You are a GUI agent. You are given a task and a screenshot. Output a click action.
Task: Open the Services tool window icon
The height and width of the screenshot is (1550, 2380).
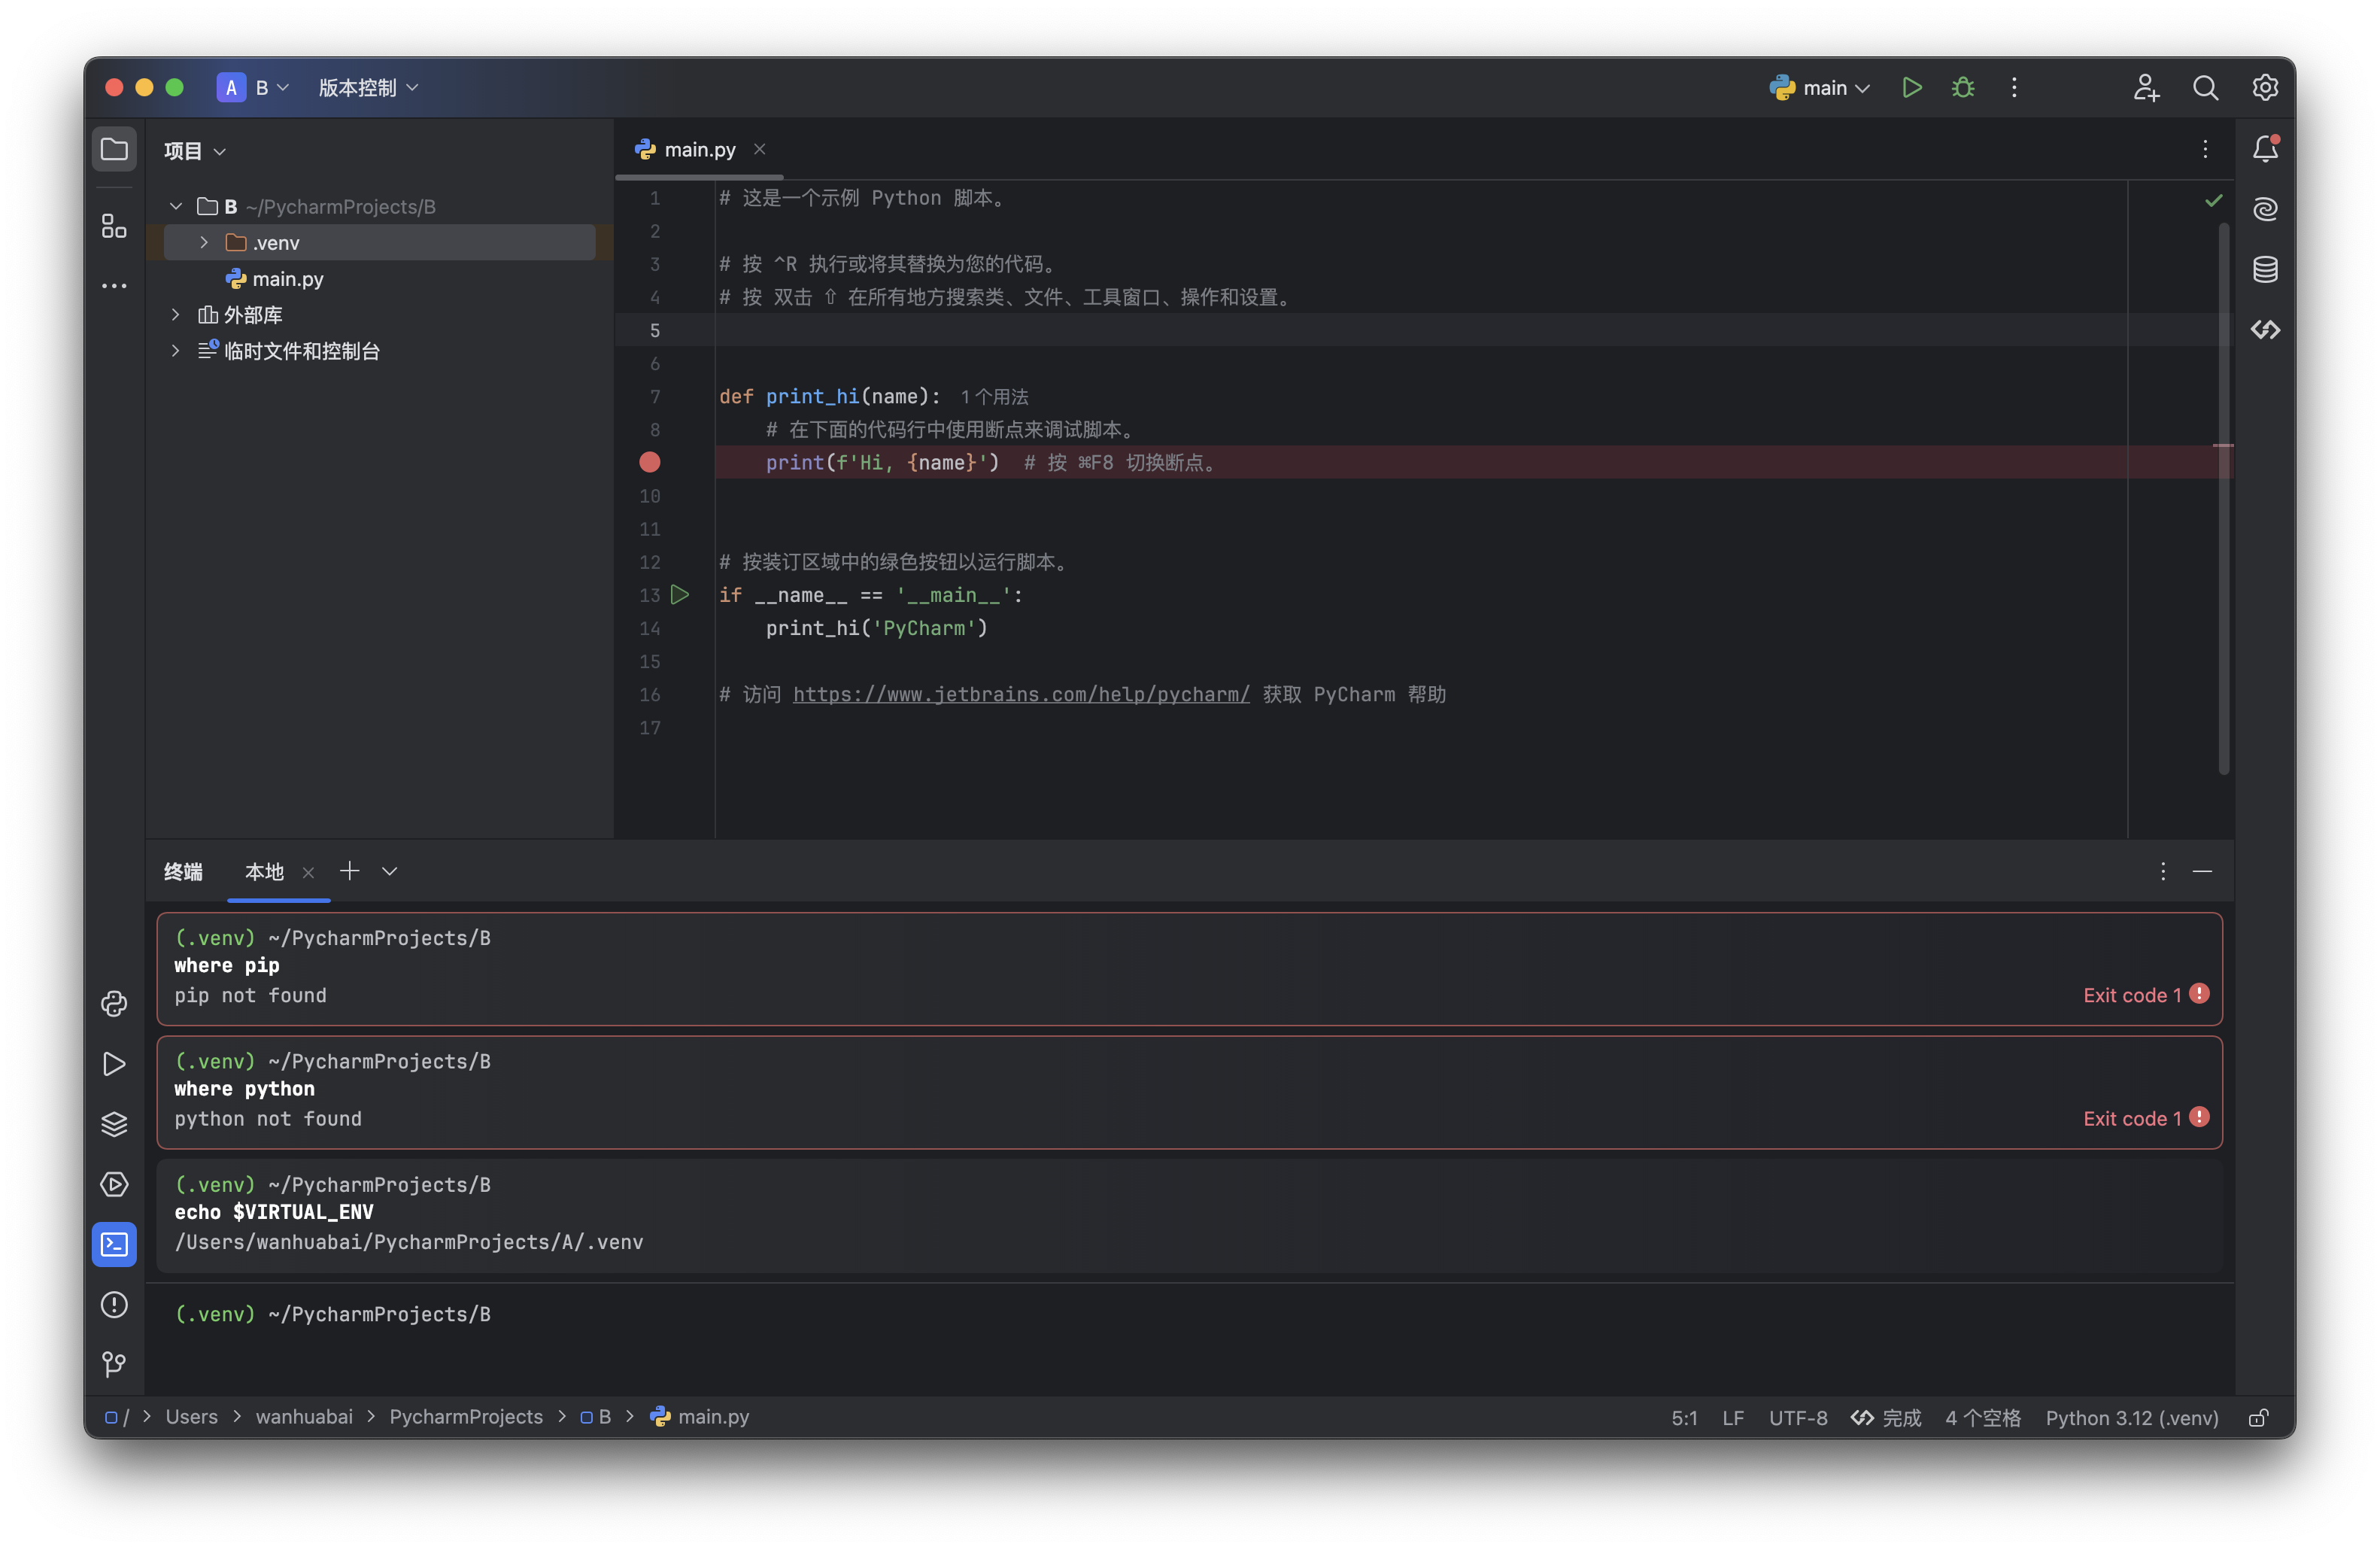114,1184
